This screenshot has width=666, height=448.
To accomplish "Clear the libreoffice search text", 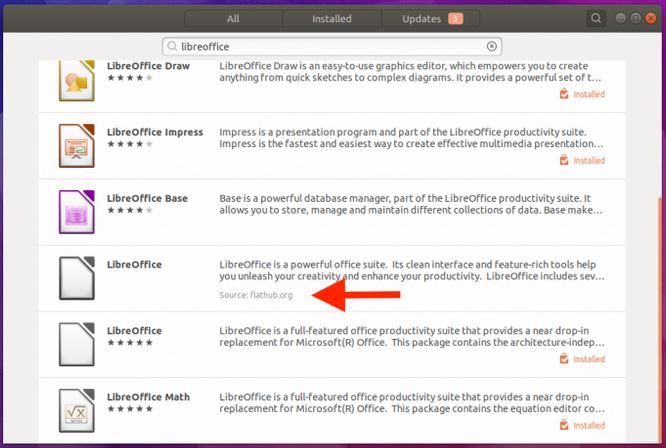I will (491, 46).
